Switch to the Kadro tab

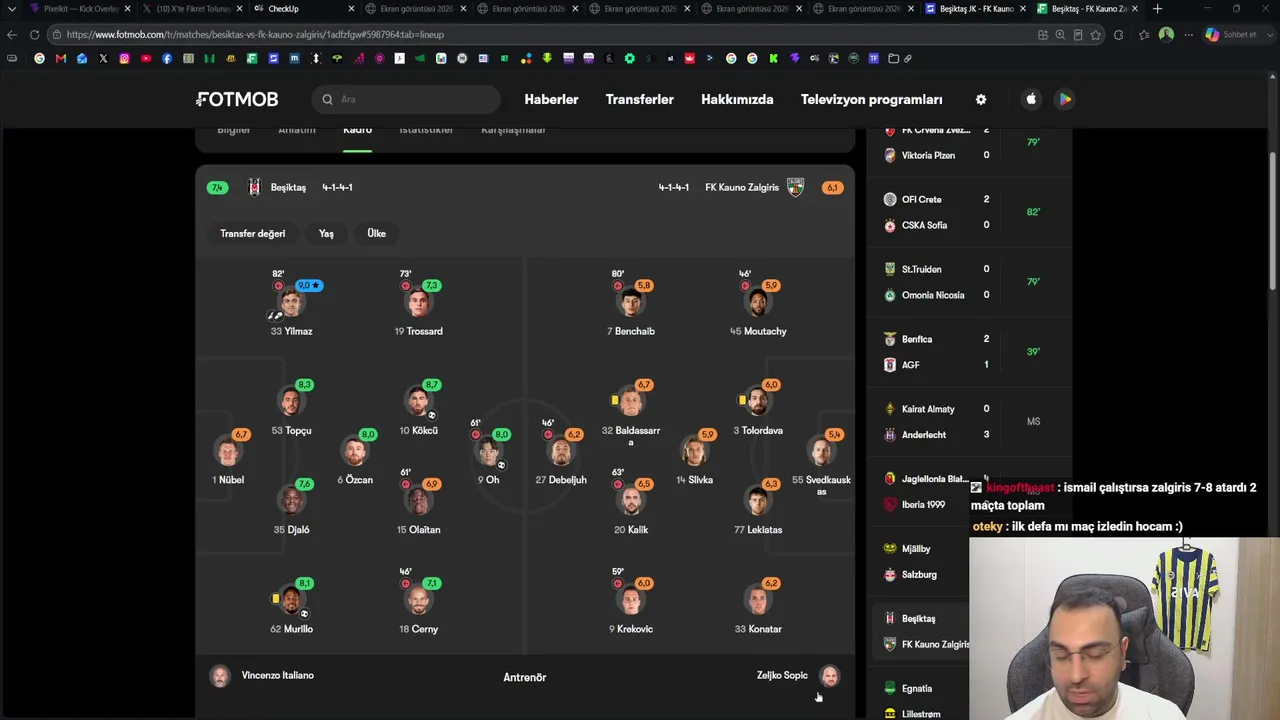(357, 131)
